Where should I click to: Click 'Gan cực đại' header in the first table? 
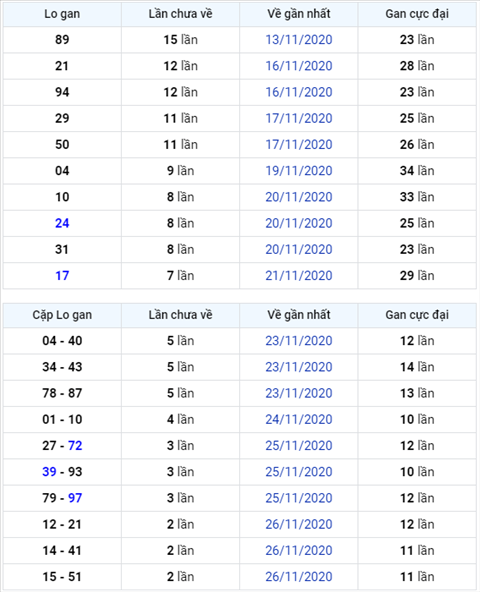(417, 14)
